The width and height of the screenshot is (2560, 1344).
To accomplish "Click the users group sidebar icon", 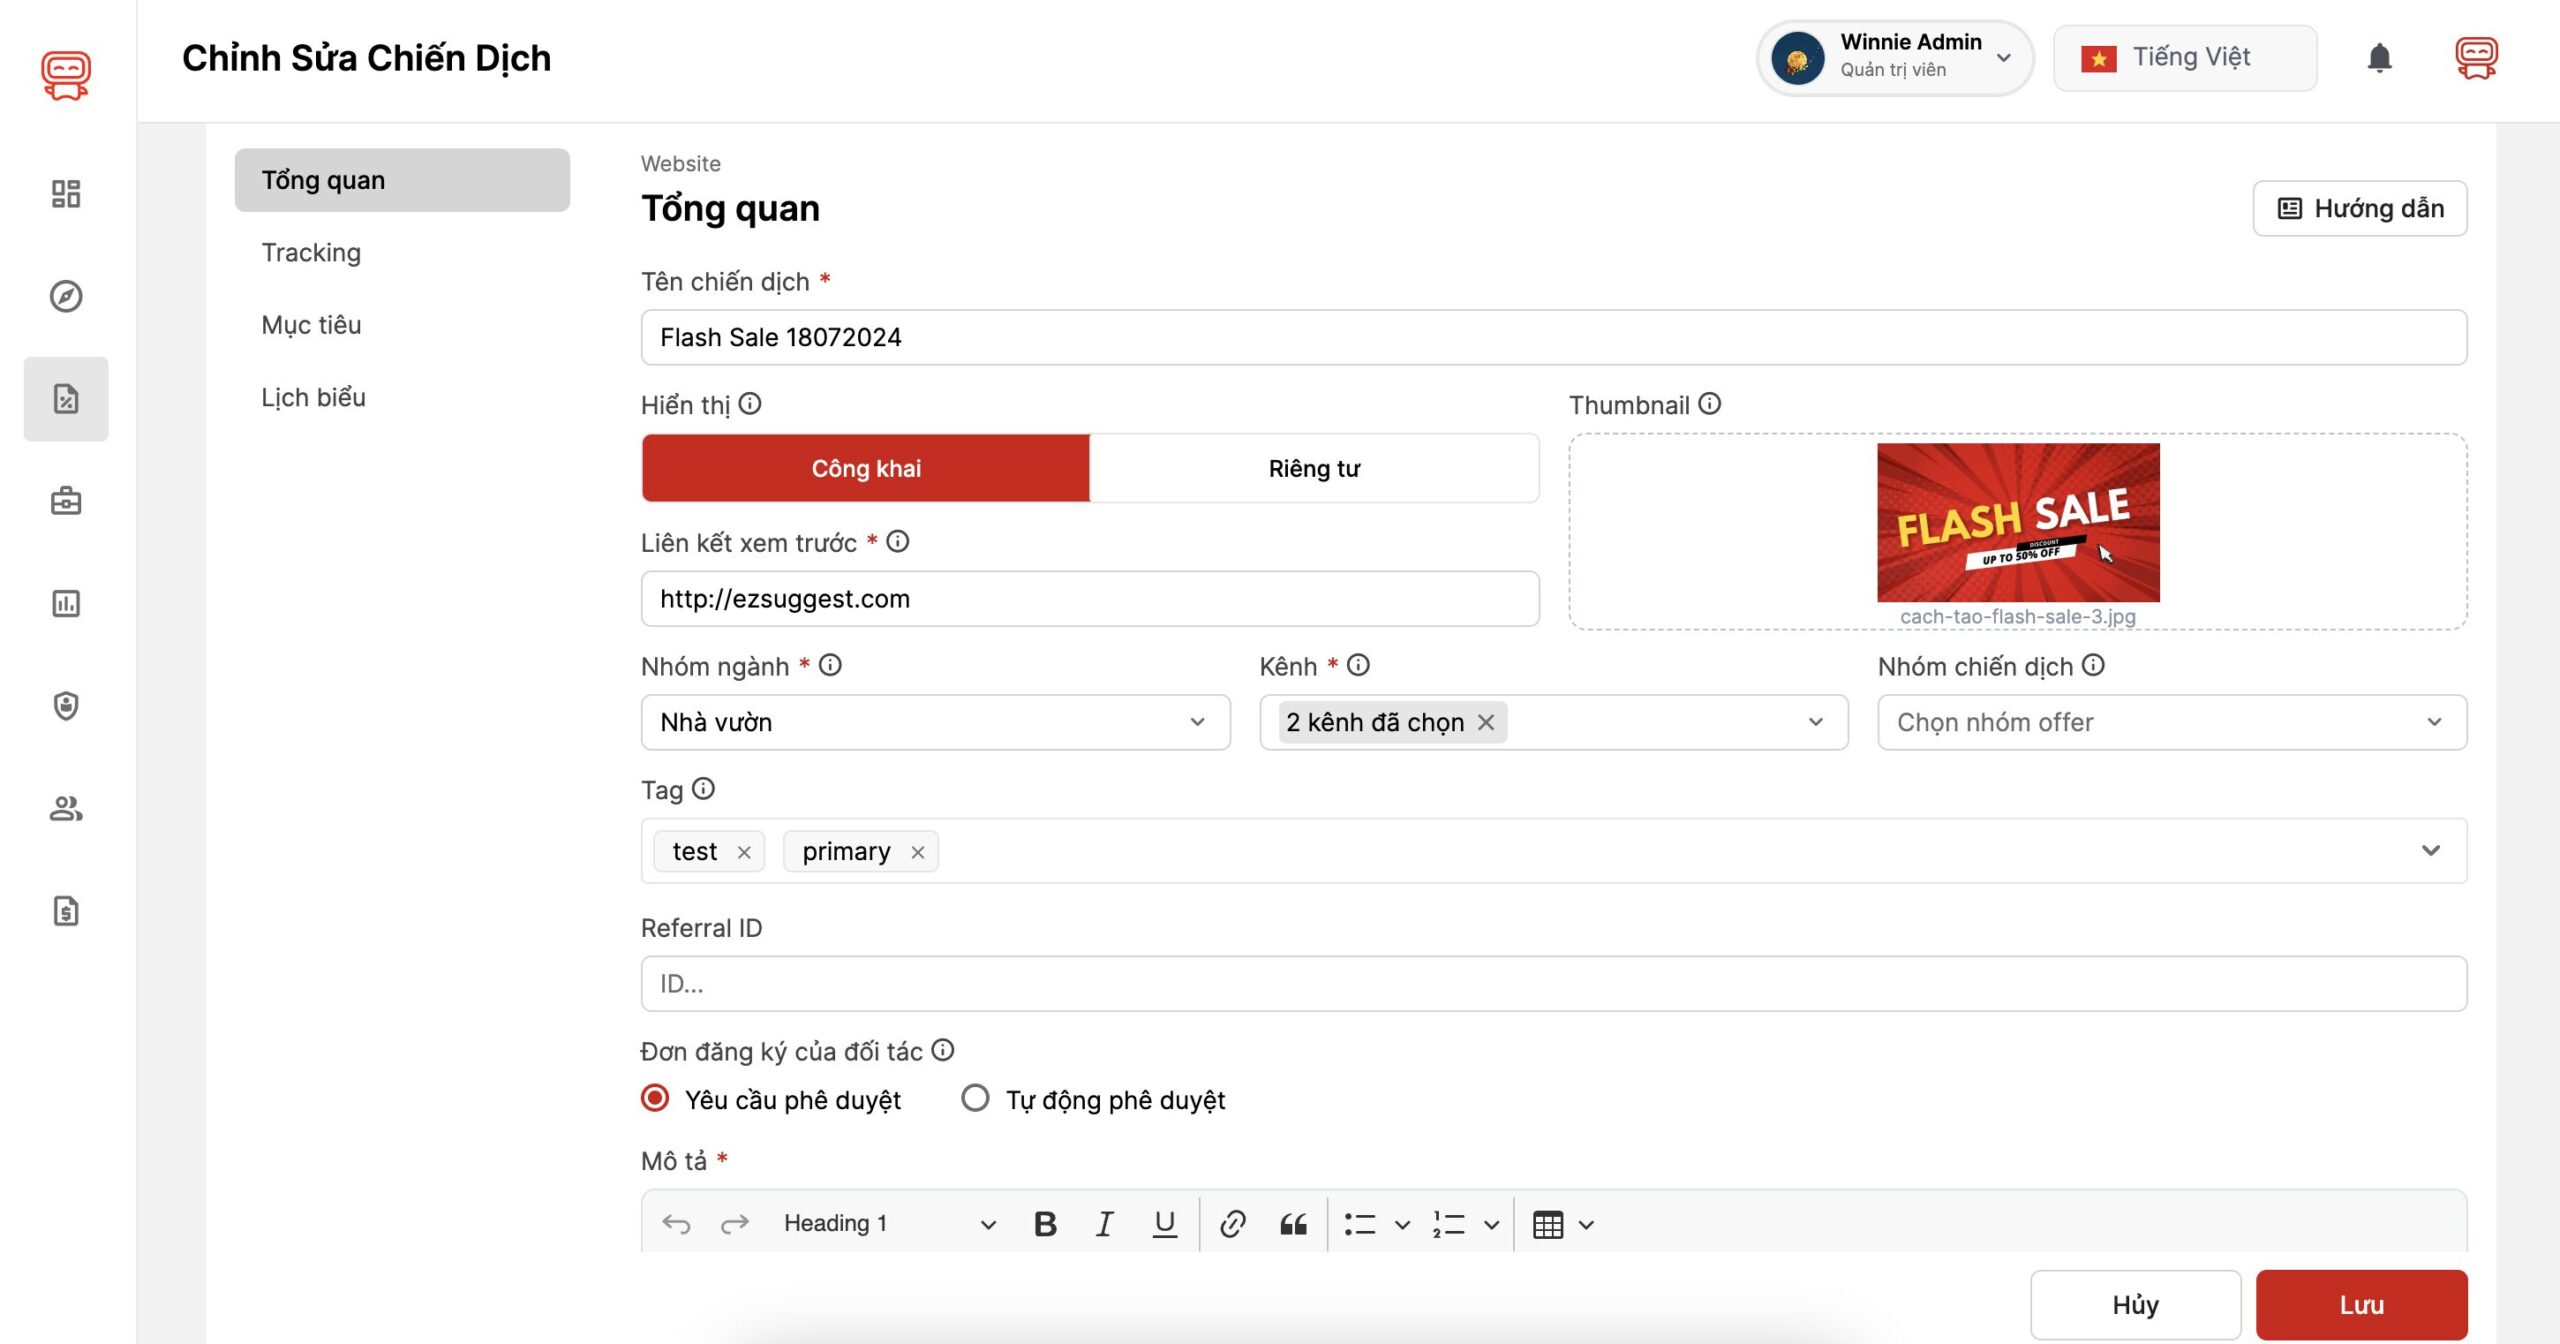I will point(66,808).
